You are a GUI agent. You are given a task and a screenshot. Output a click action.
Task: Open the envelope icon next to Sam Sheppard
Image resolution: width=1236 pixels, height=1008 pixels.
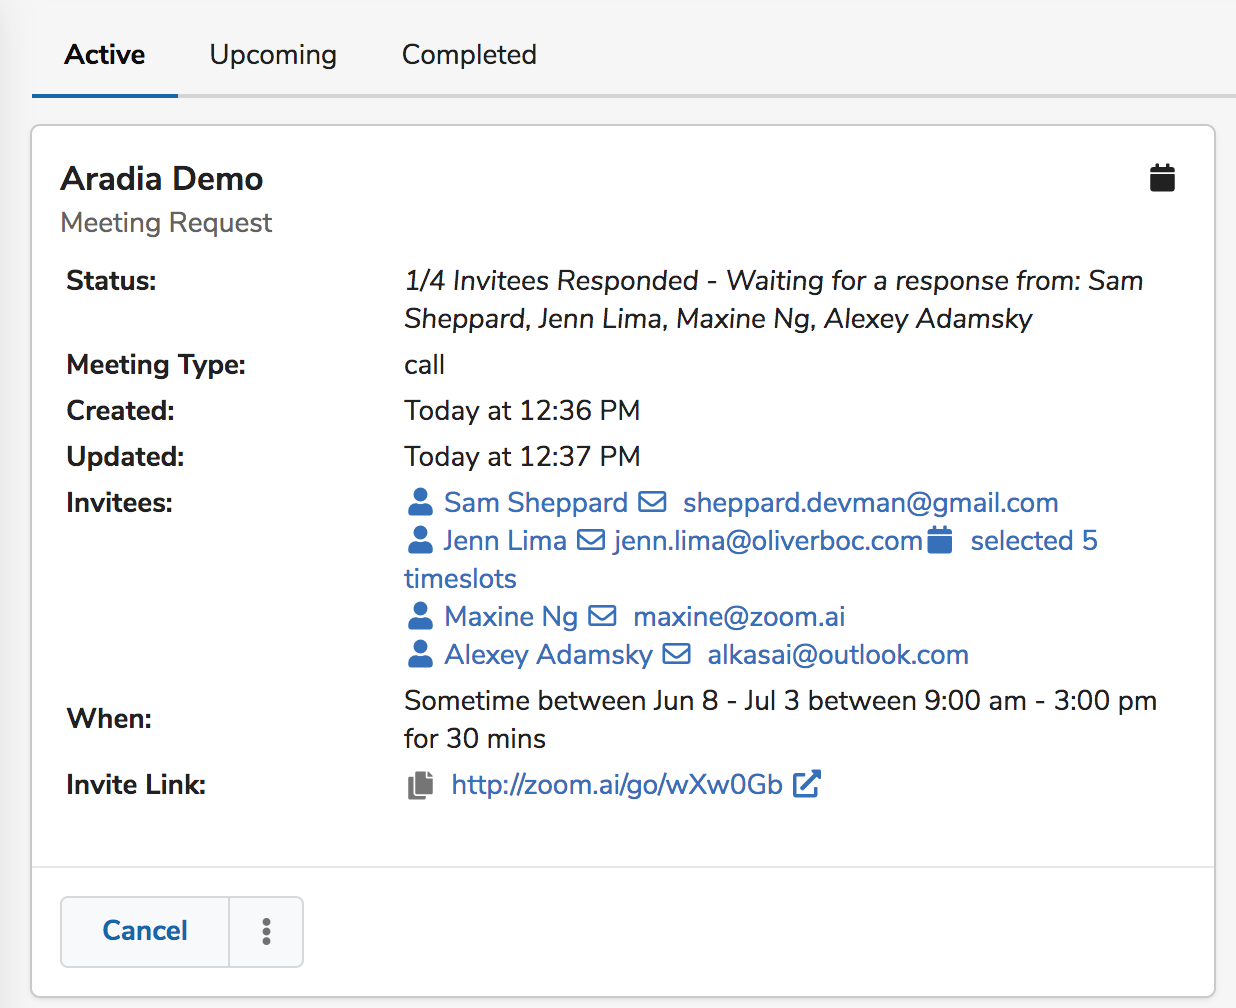tap(654, 501)
